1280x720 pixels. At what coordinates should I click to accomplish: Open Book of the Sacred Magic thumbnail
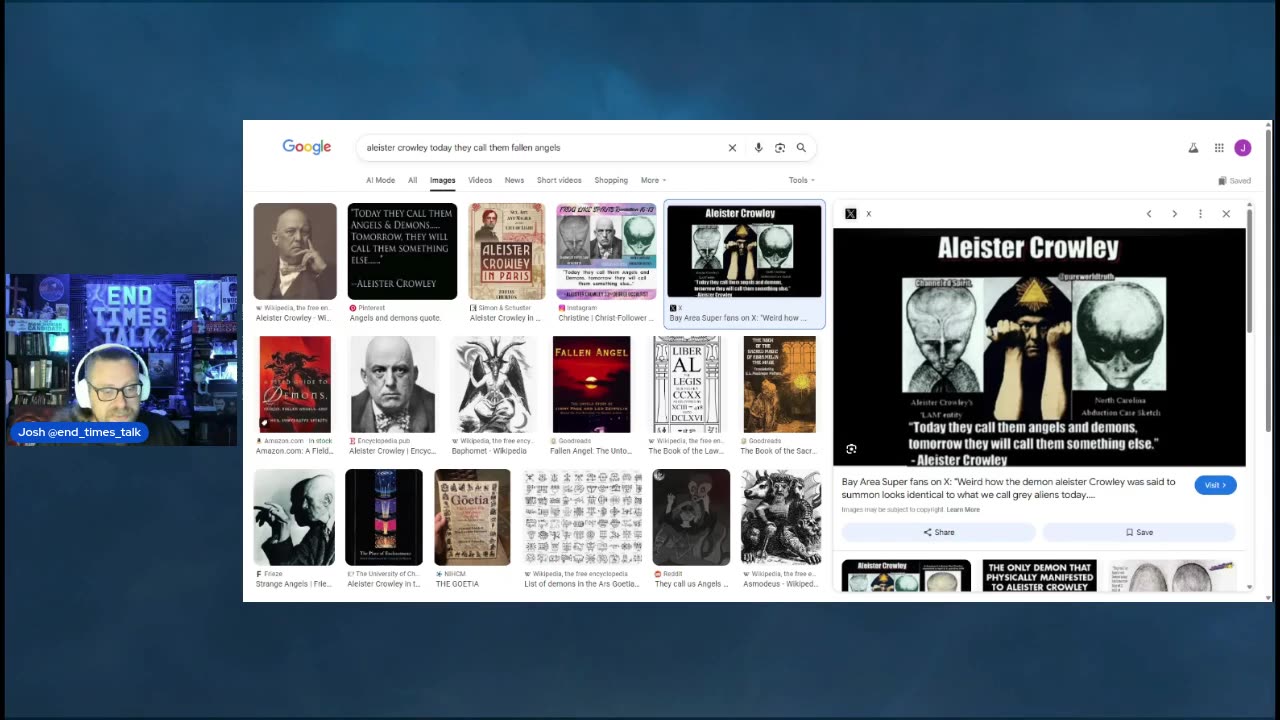tap(780, 384)
